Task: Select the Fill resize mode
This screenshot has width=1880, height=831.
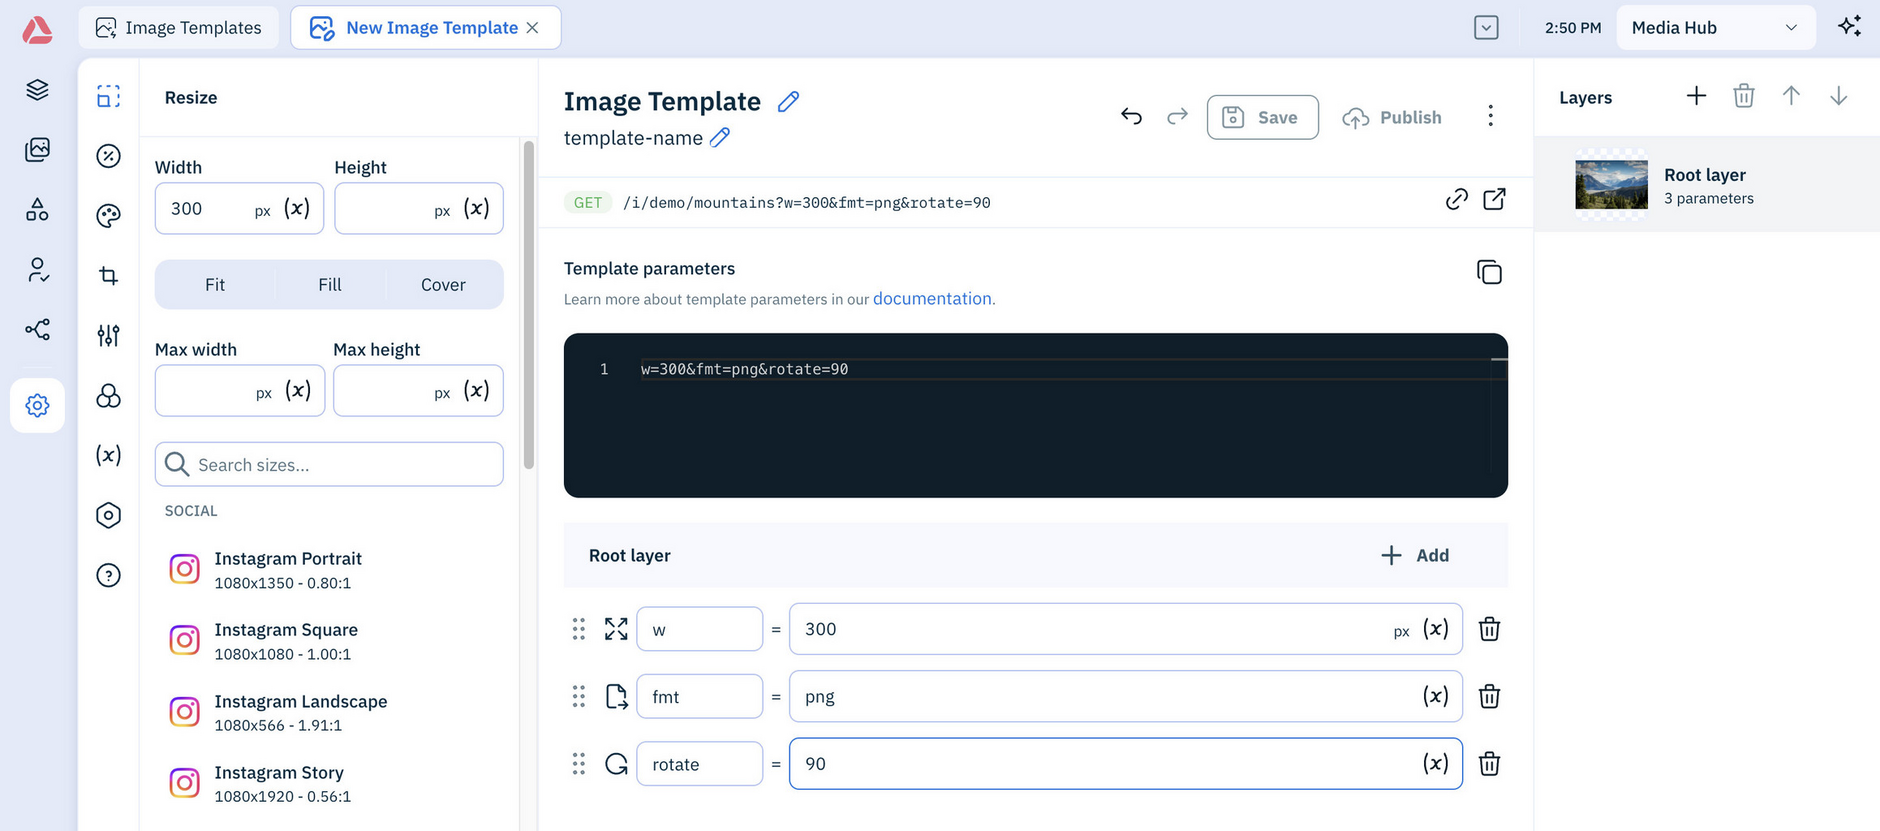Action: (x=330, y=285)
